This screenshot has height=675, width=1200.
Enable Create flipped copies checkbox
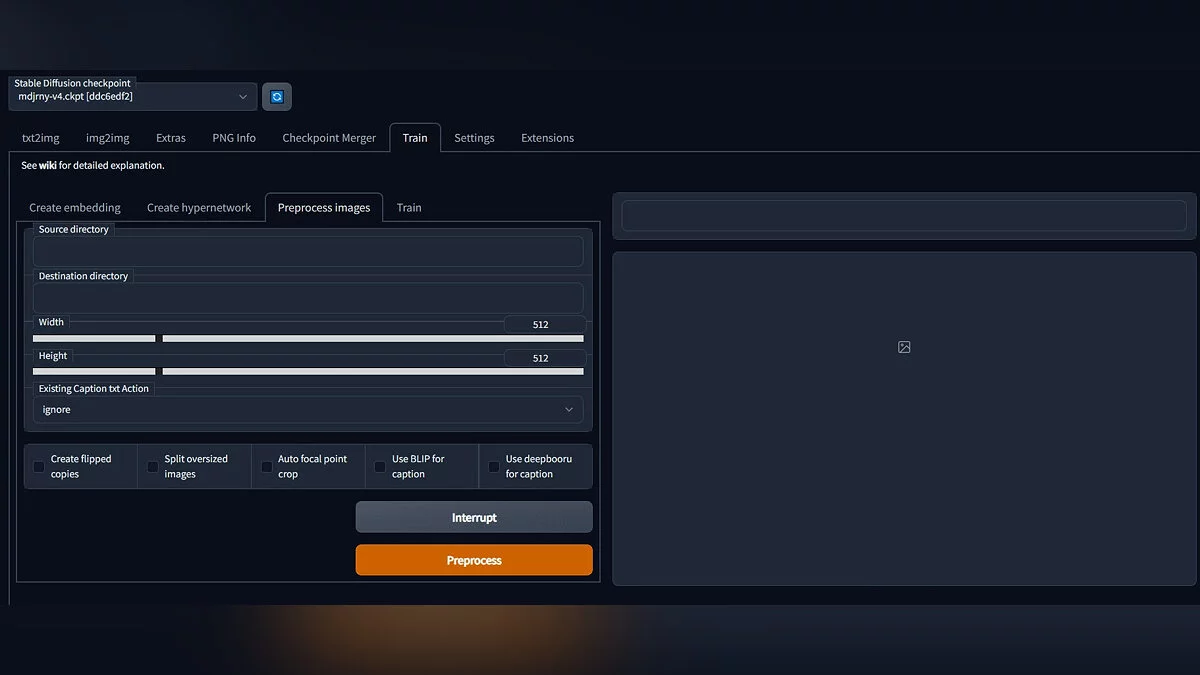click(x=39, y=467)
